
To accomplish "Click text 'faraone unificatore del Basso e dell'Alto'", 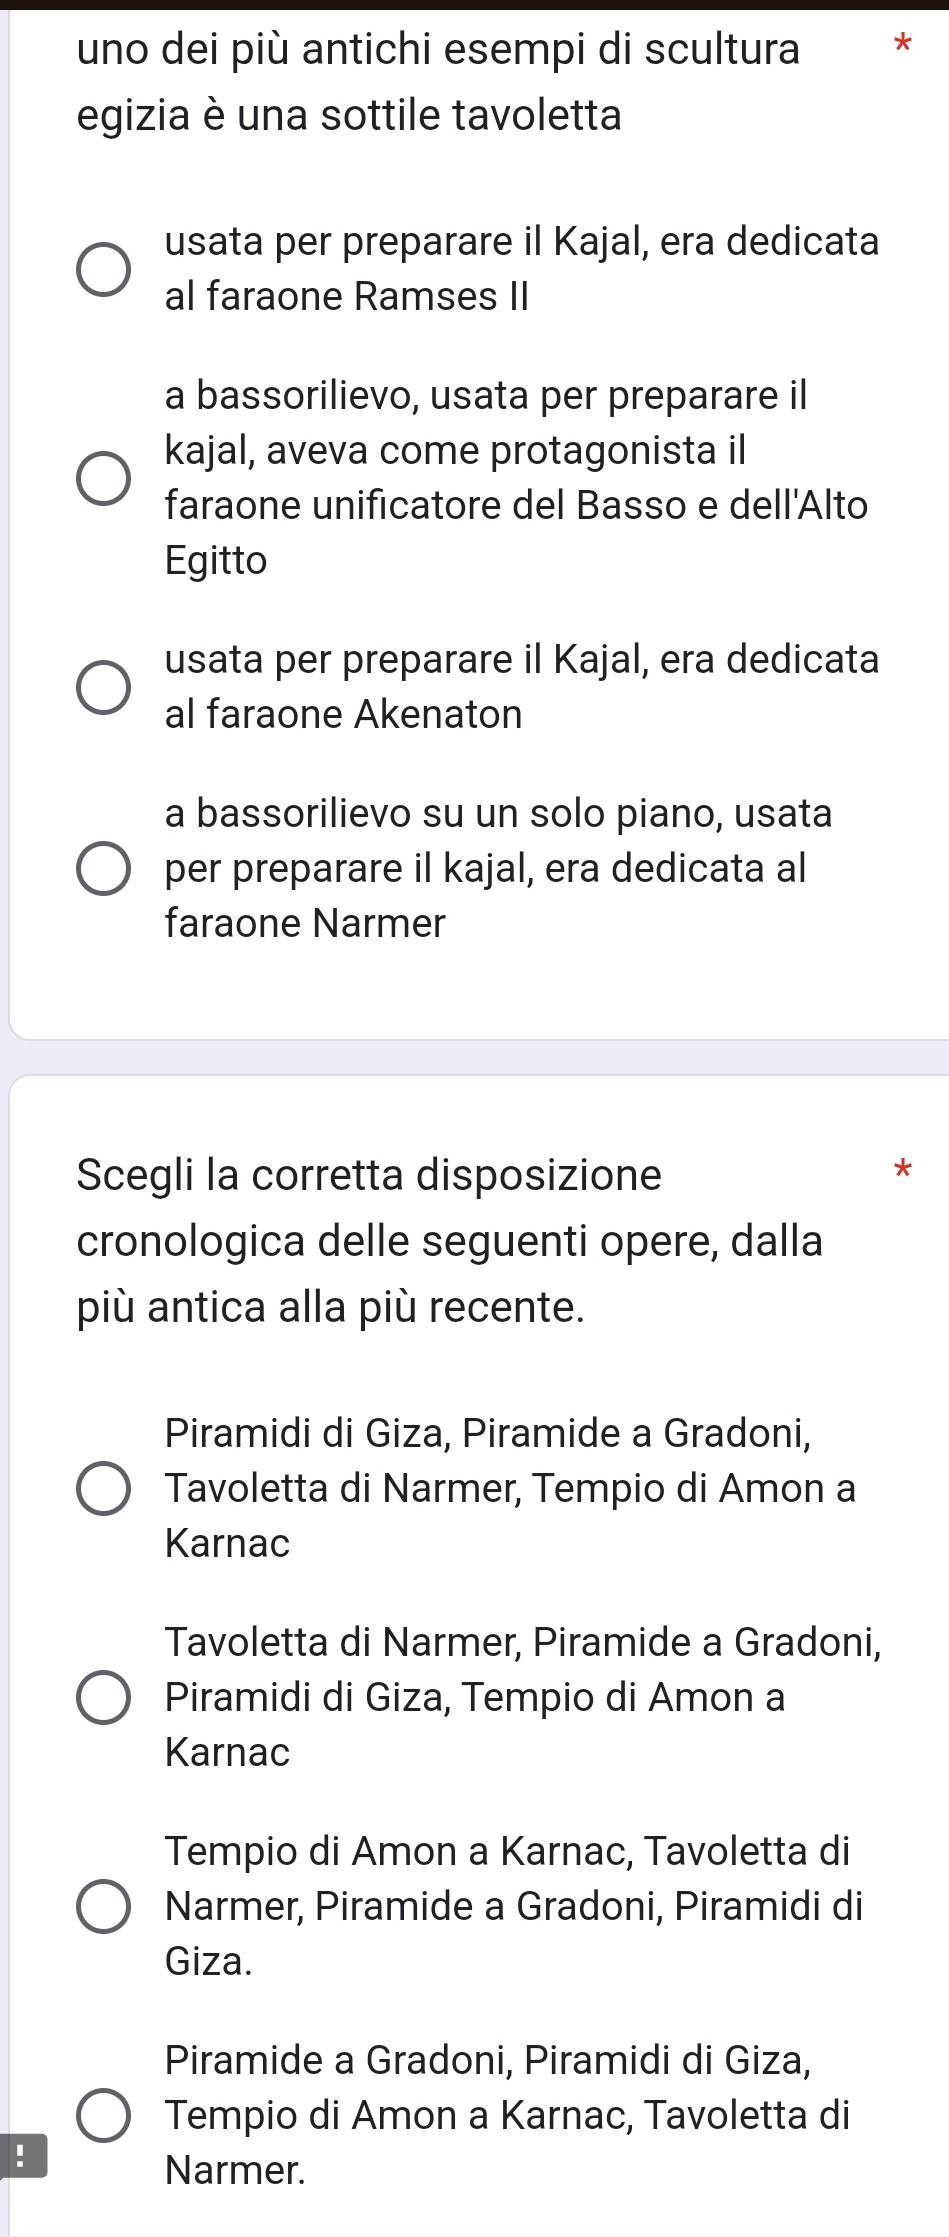I will click(517, 505).
